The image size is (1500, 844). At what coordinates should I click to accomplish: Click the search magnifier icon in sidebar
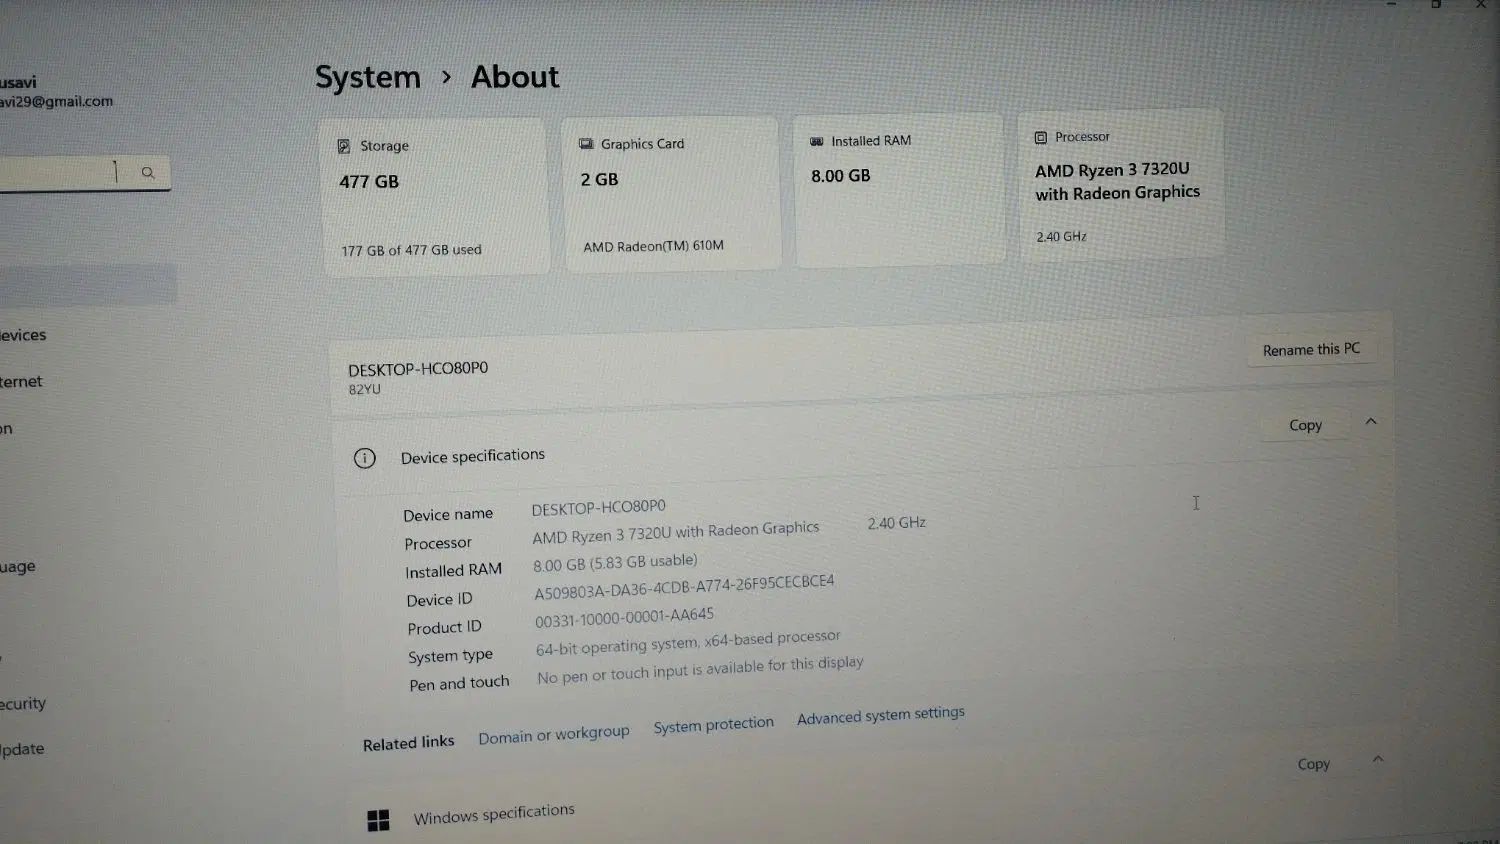(148, 173)
